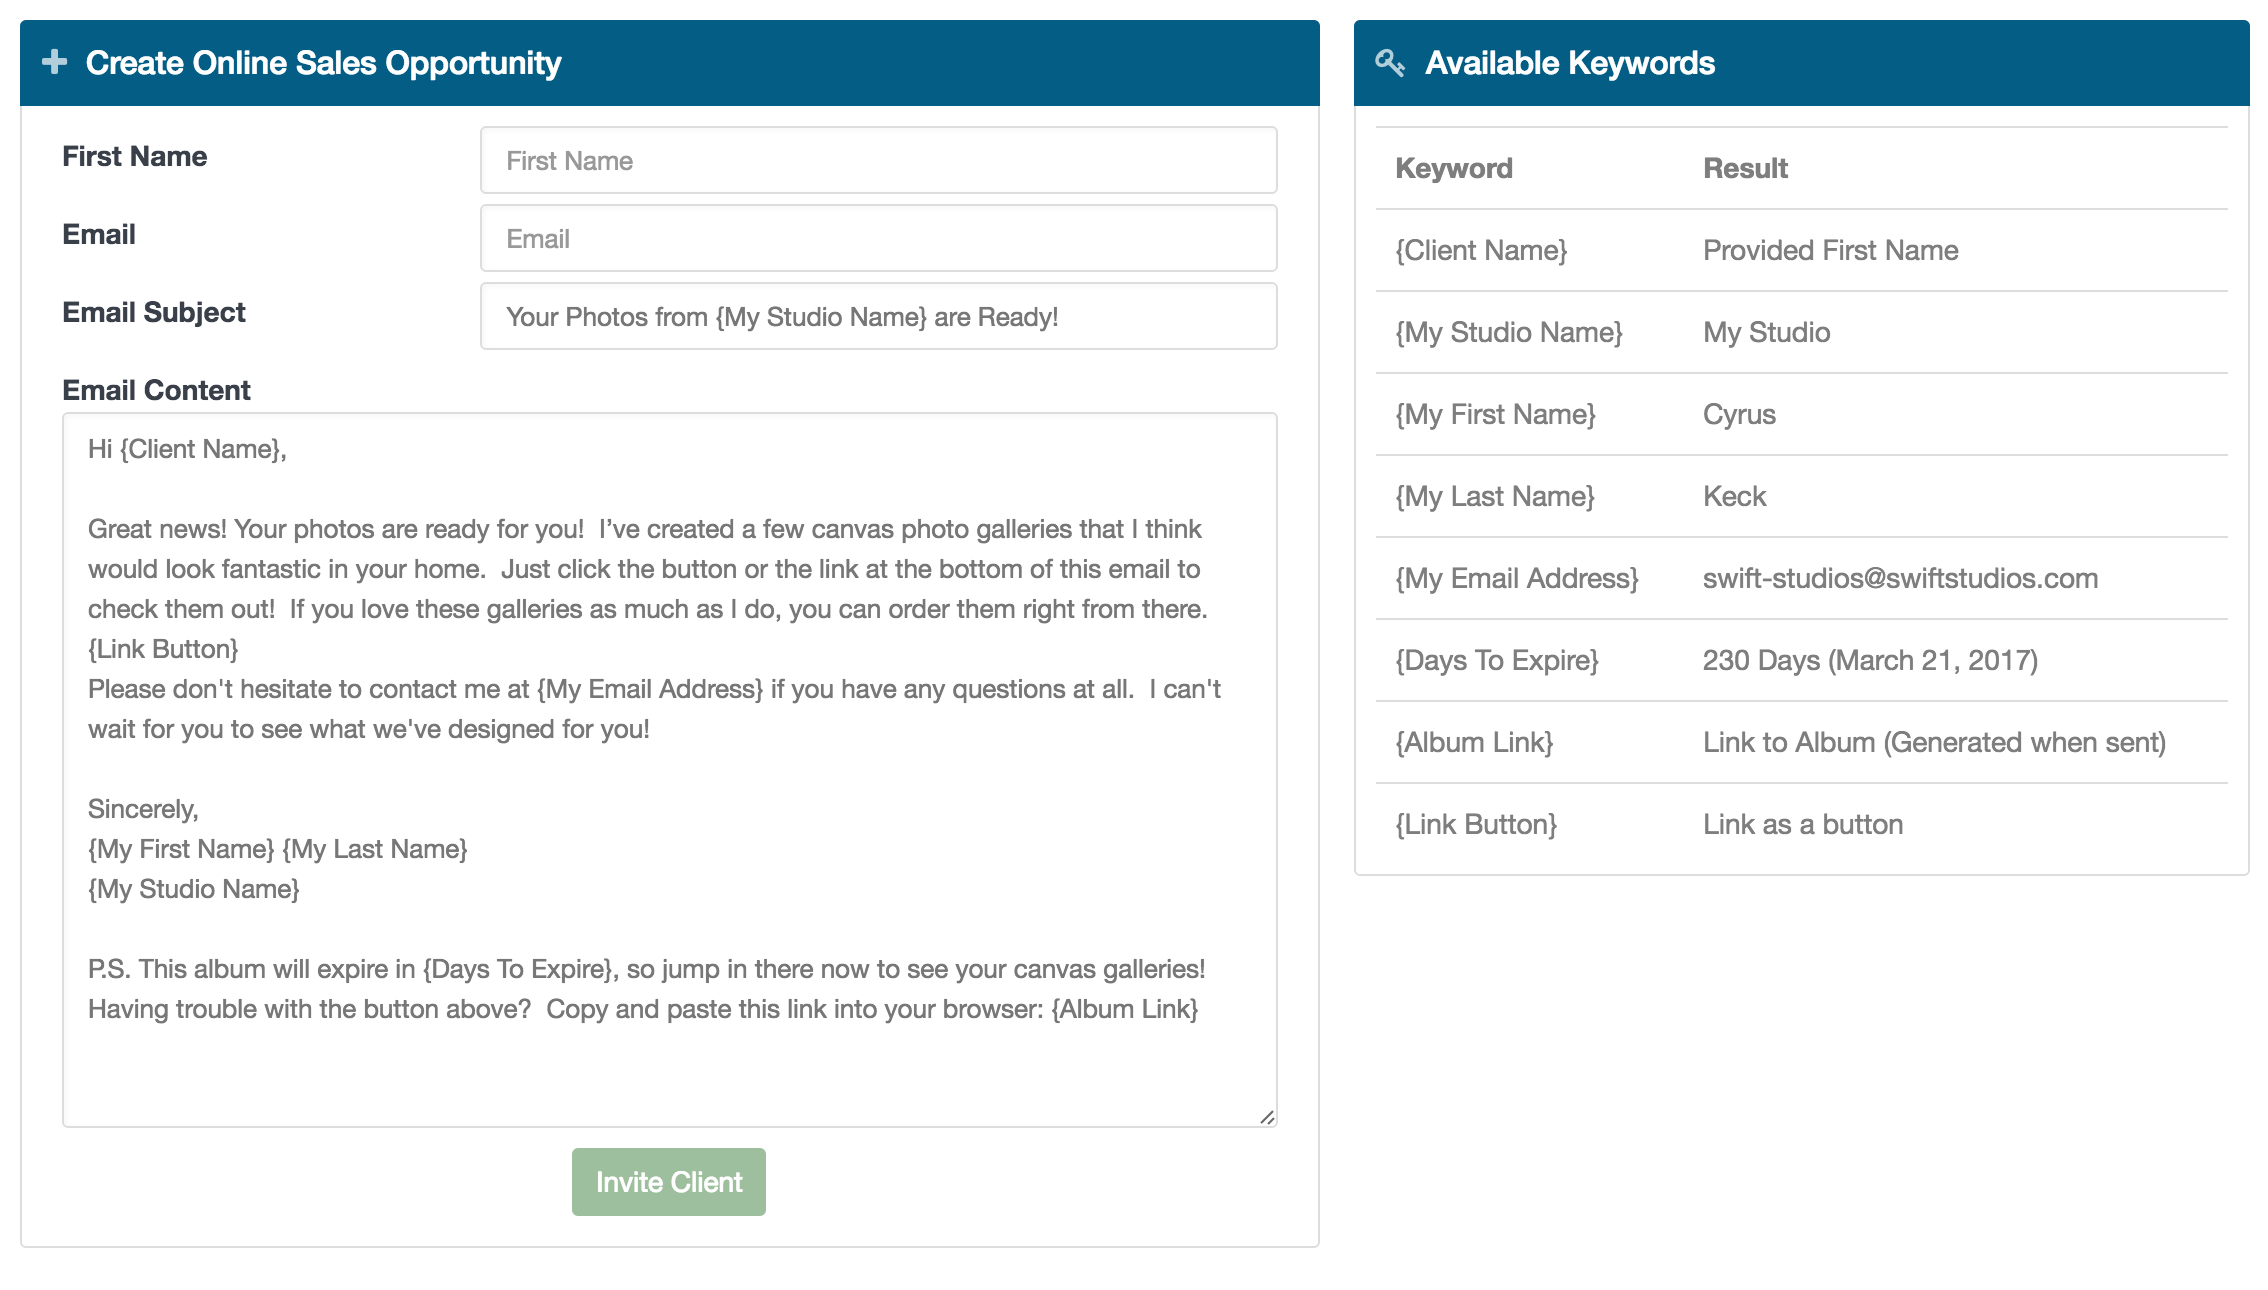Image resolution: width=2268 pixels, height=1290 pixels.
Task: Click 'Link to Album (Generated when sent)' text
Action: (x=1934, y=742)
